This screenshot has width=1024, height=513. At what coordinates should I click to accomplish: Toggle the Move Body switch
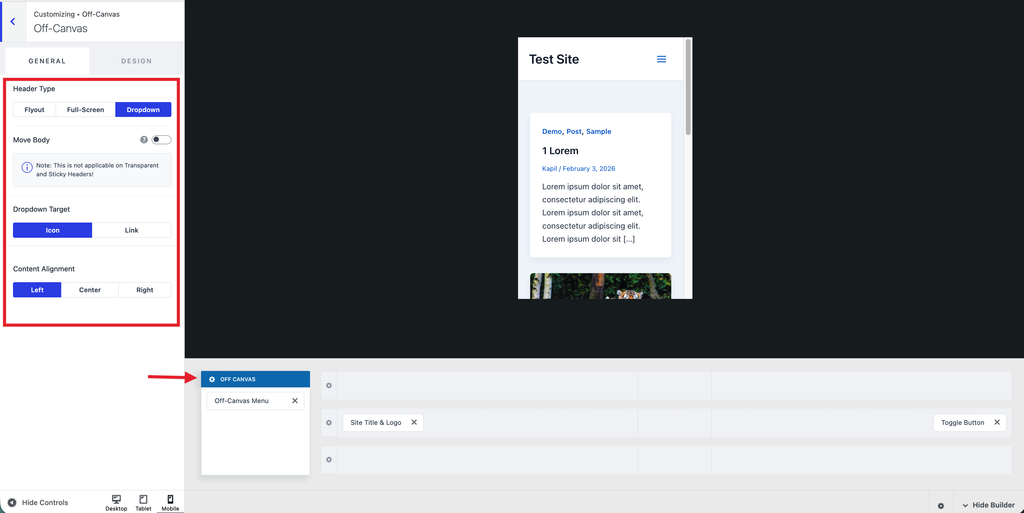click(161, 140)
